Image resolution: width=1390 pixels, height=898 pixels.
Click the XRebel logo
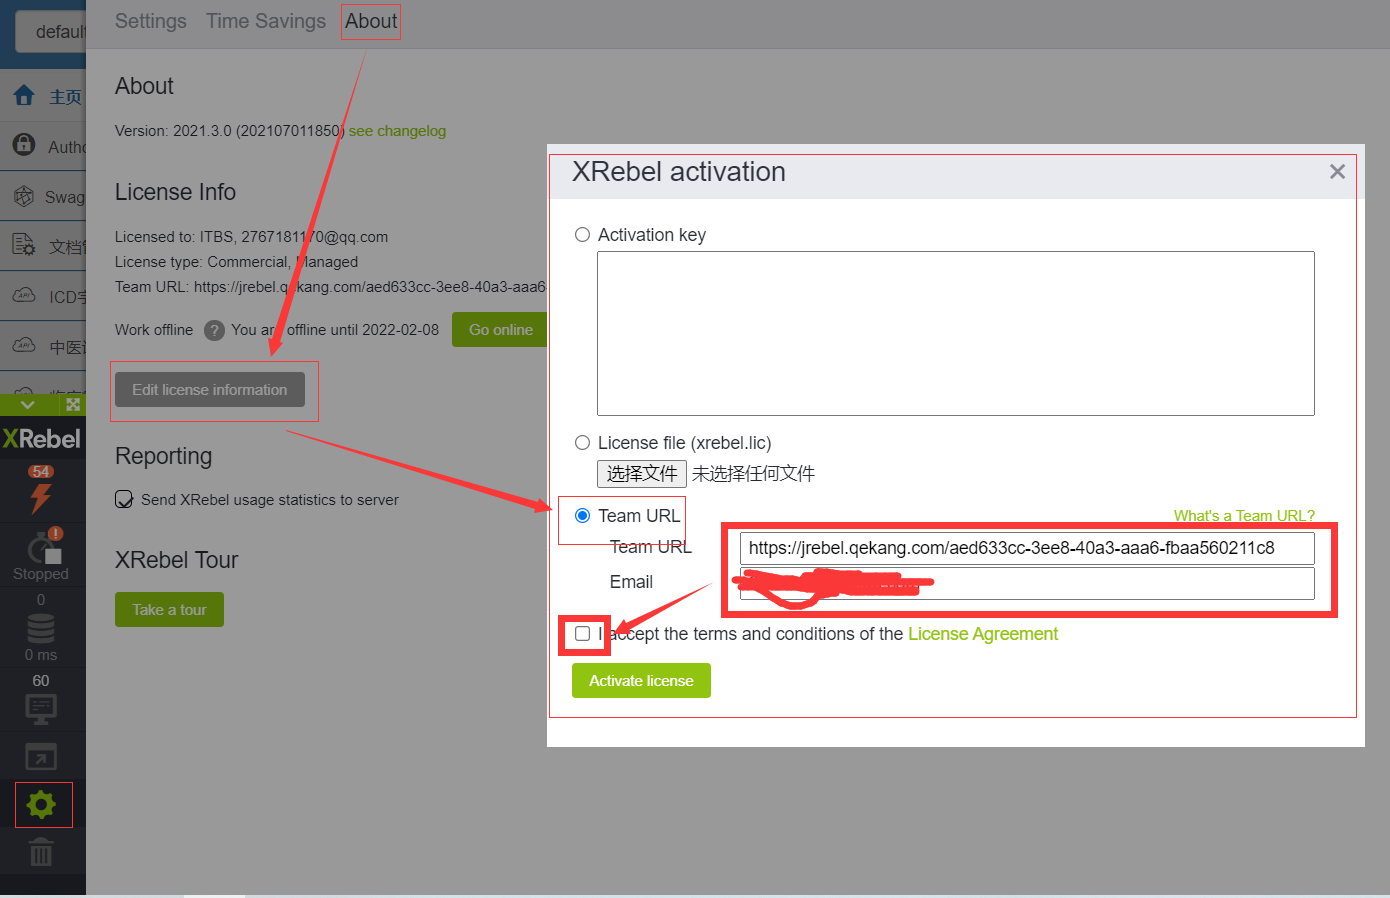coord(41,439)
